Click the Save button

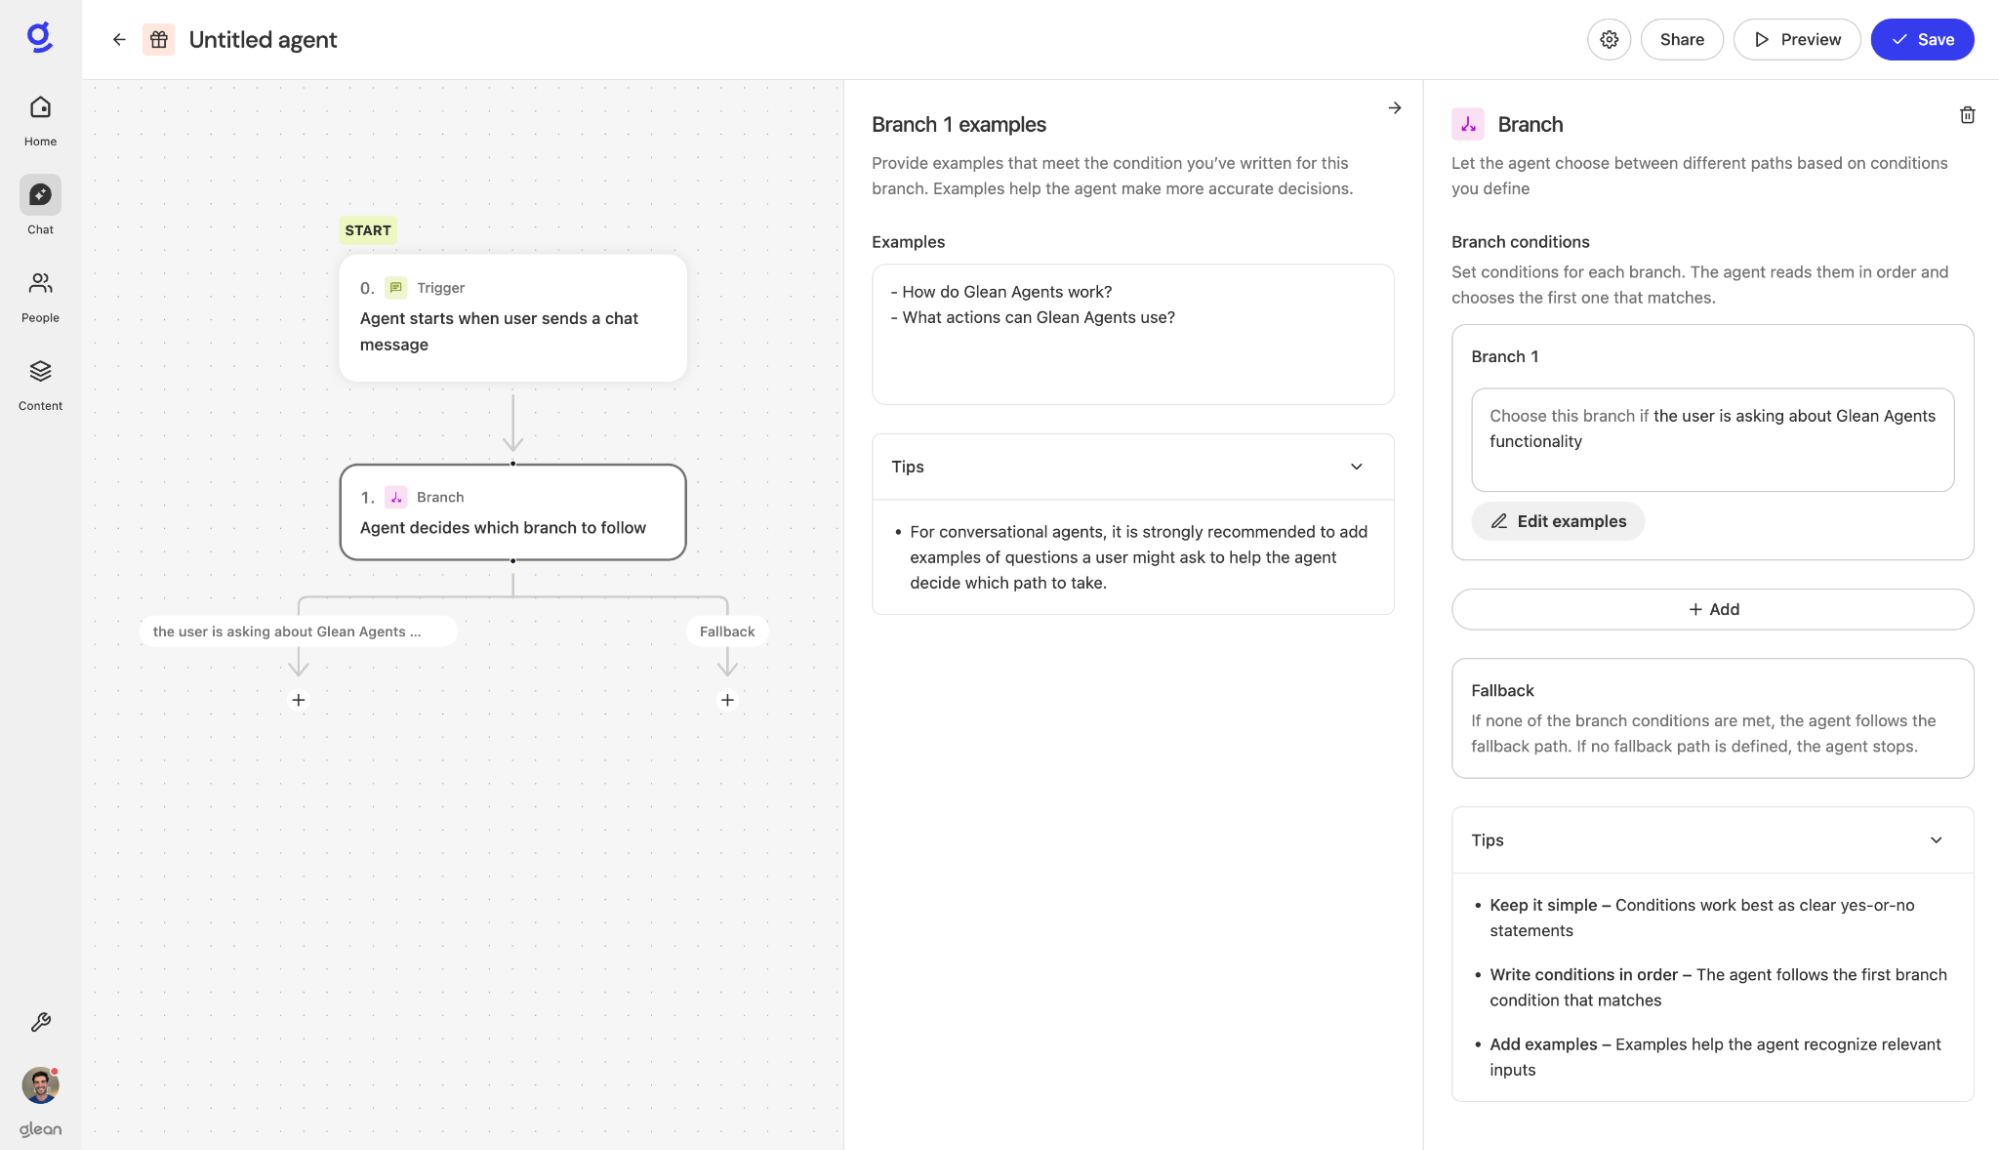[x=1921, y=40]
